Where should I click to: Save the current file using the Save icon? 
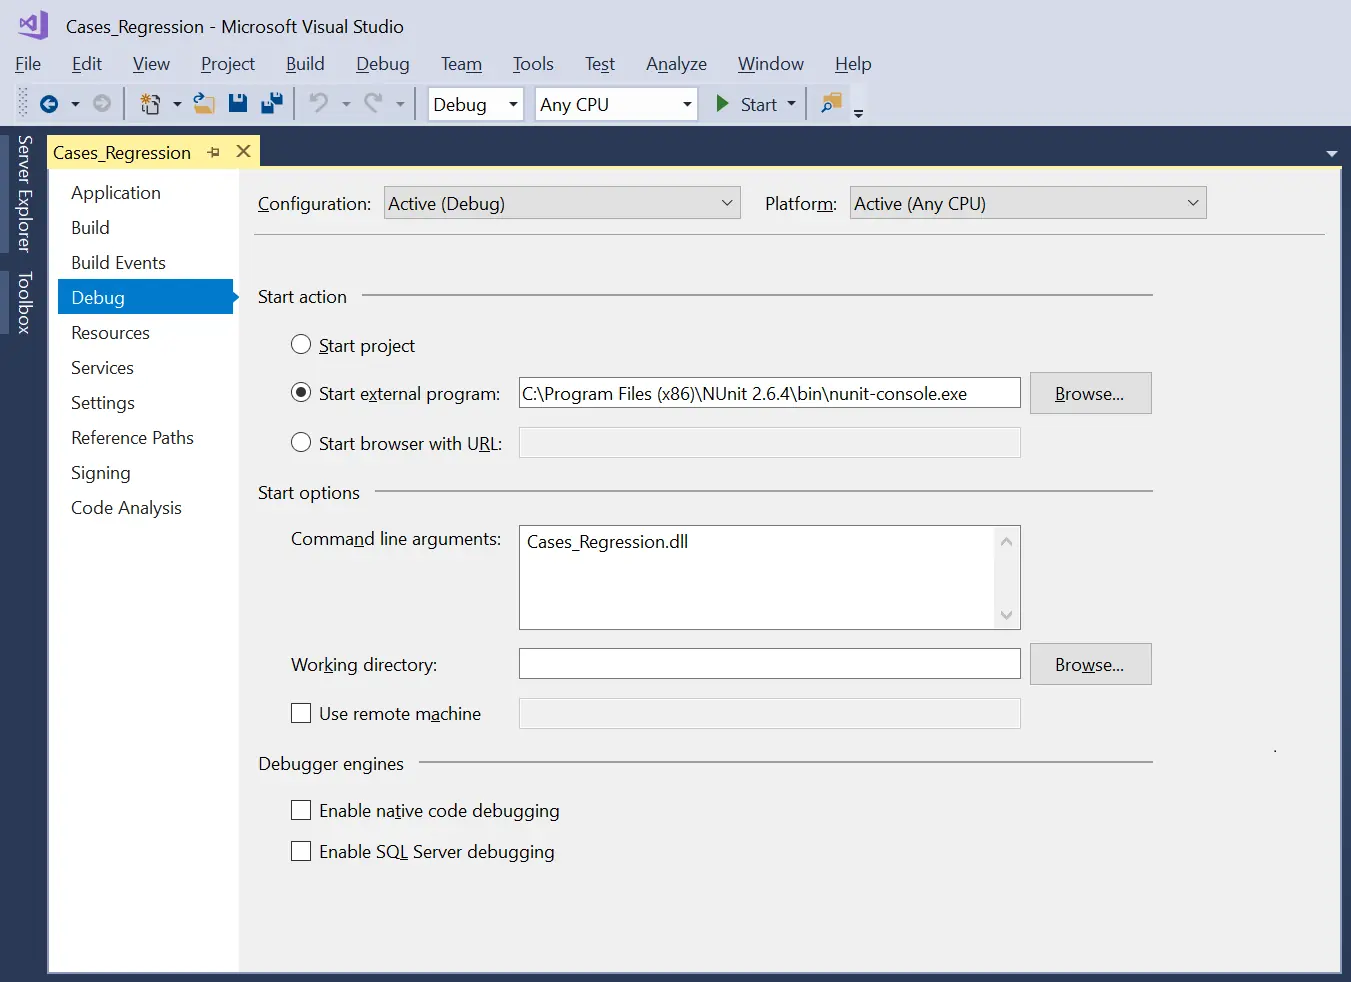(238, 103)
